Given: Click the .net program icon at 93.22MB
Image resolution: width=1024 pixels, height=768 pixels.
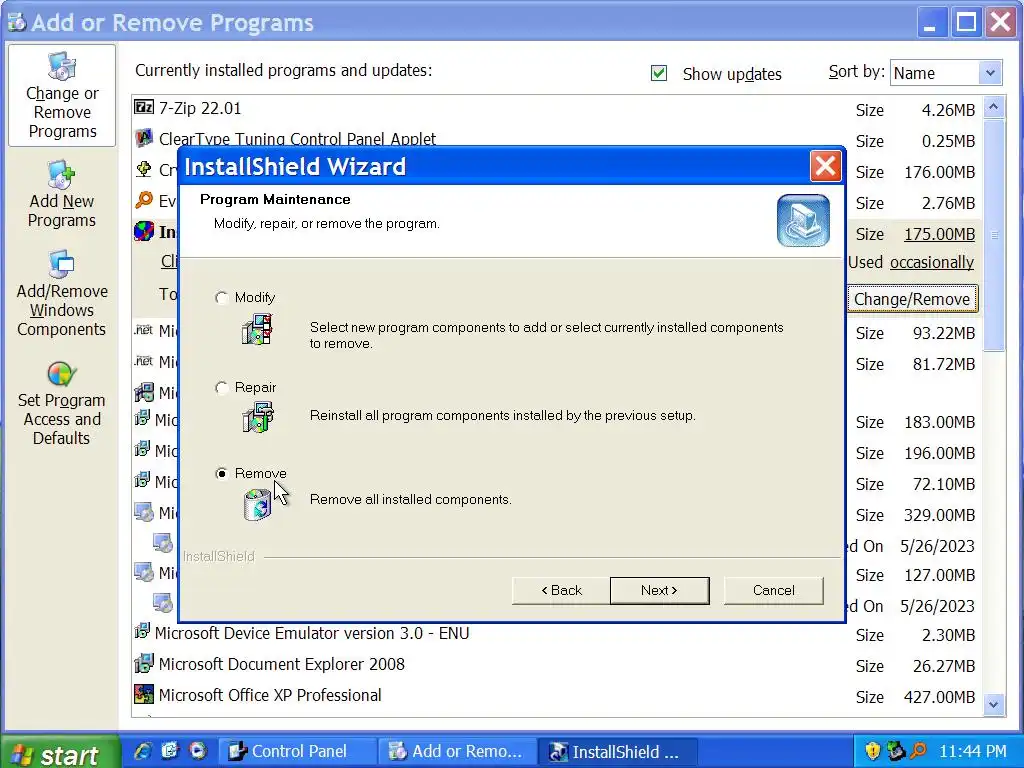Looking at the screenshot, I should (144, 330).
